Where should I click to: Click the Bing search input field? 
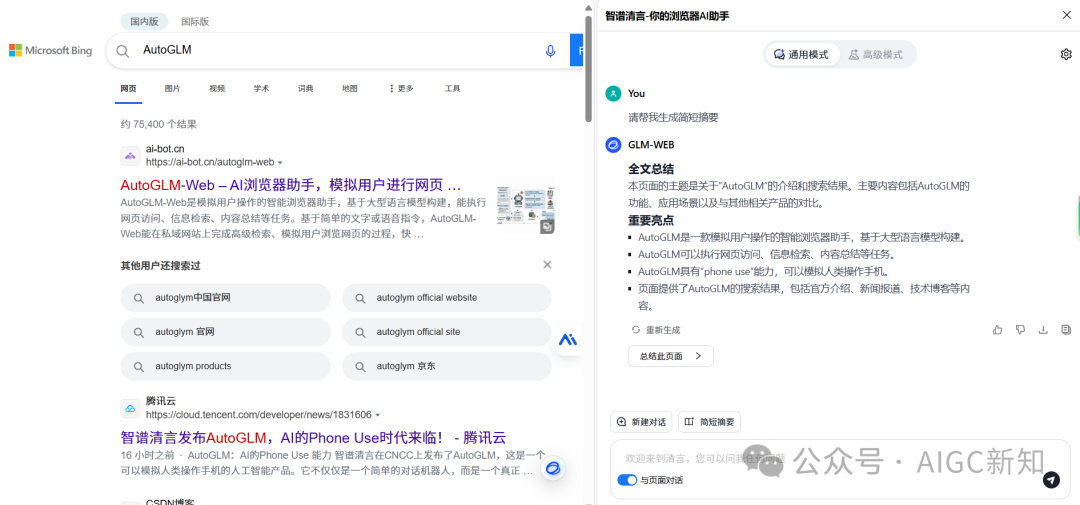(x=338, y=51)
